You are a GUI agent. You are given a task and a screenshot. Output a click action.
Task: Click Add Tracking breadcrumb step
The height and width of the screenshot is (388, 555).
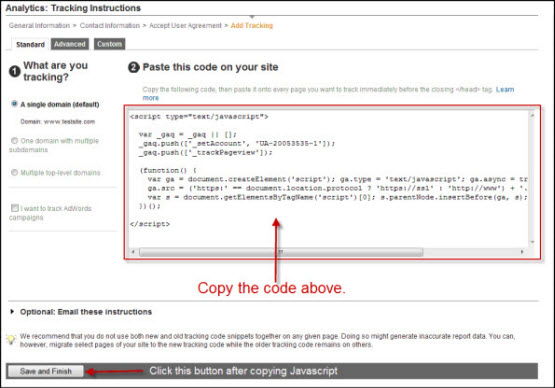252,25
